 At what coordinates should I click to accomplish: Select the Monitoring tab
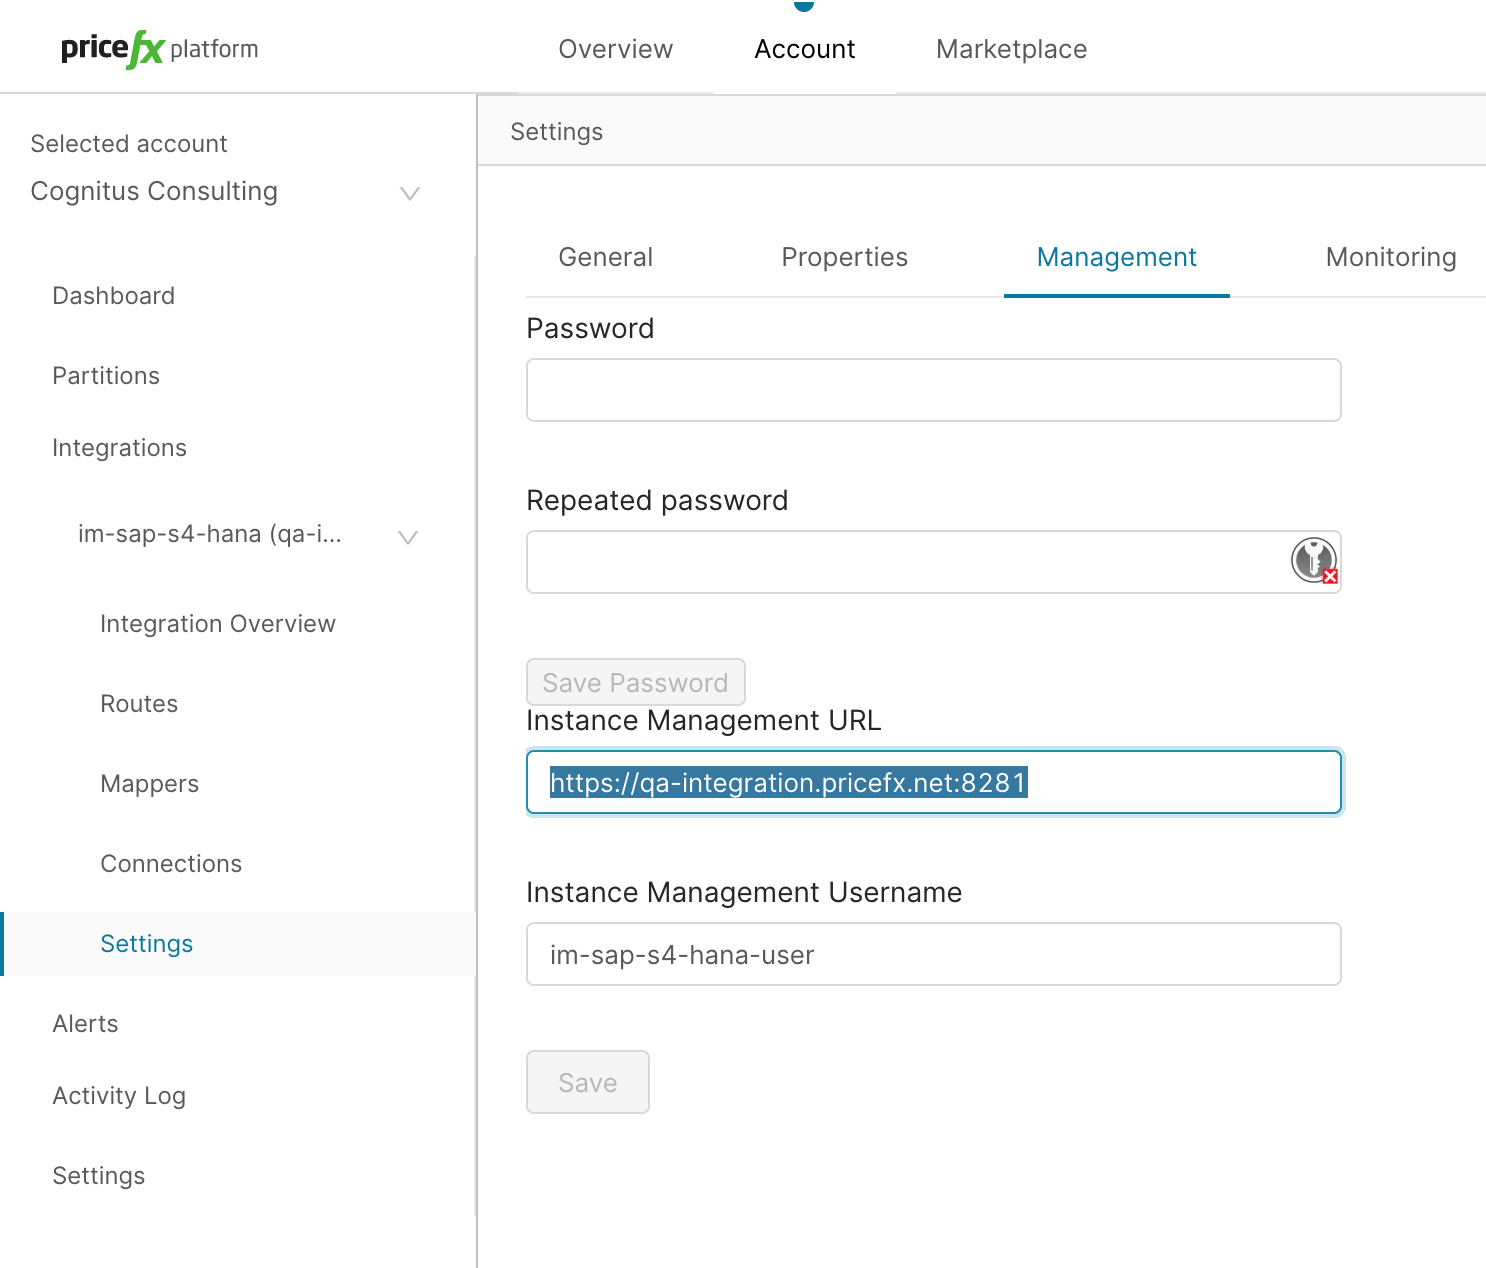click(x=1390, y=258)
